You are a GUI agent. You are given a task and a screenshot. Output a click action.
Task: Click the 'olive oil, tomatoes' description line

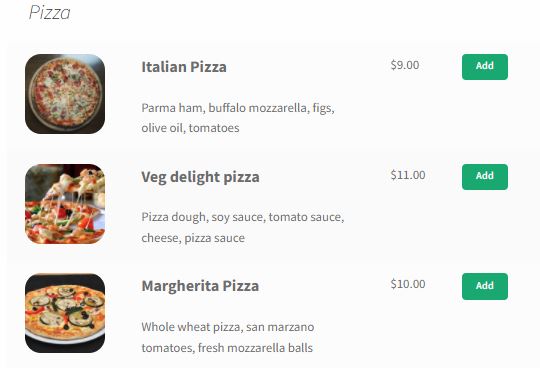click(x=190, y=128)
